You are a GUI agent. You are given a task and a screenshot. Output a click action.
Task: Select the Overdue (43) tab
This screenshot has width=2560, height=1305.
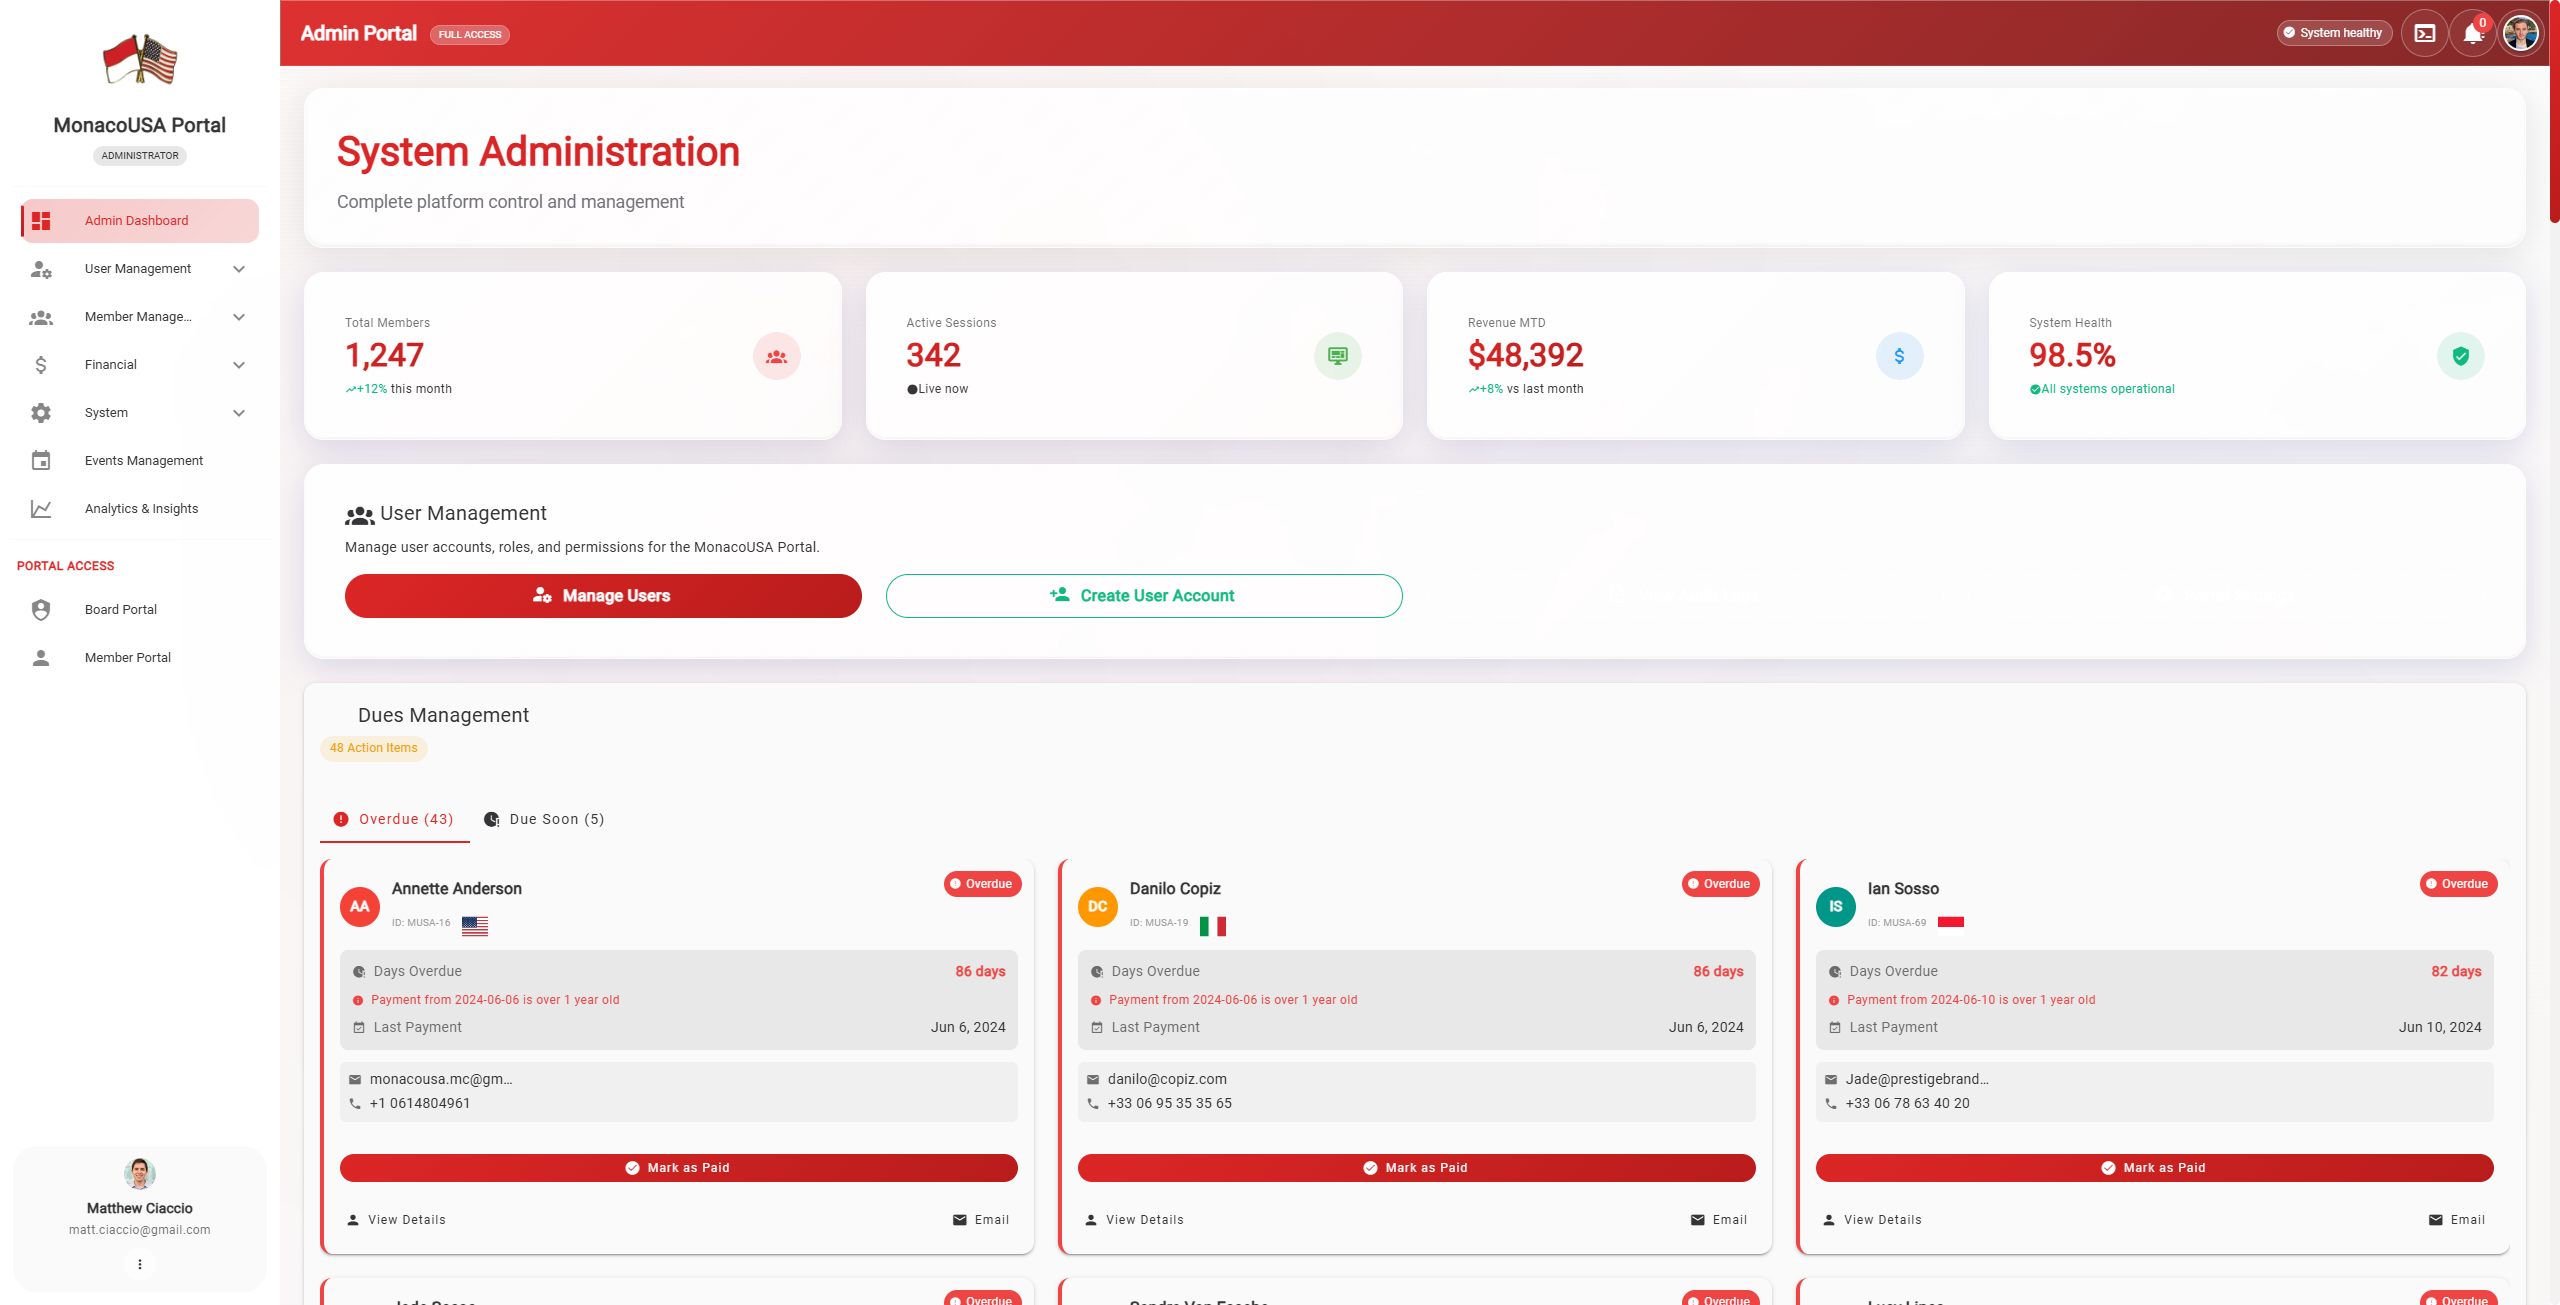pyautogui.click(x=394, y=819)
